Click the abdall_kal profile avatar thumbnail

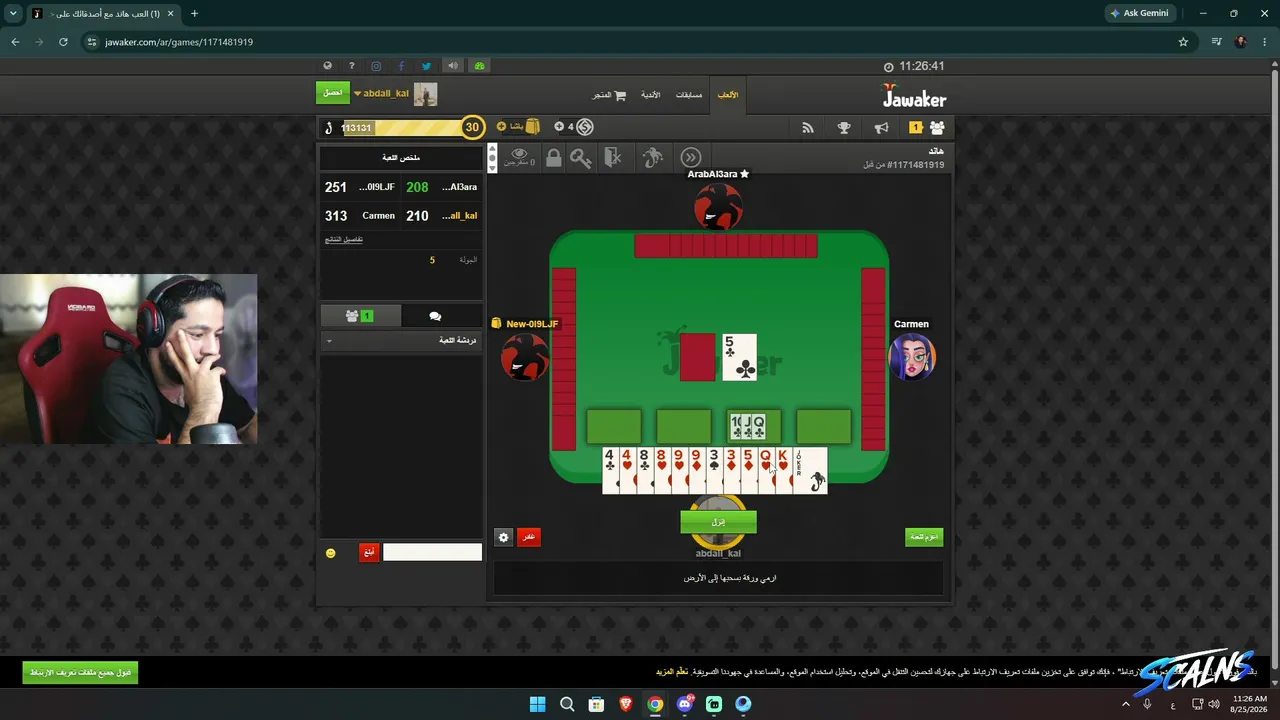426,94
